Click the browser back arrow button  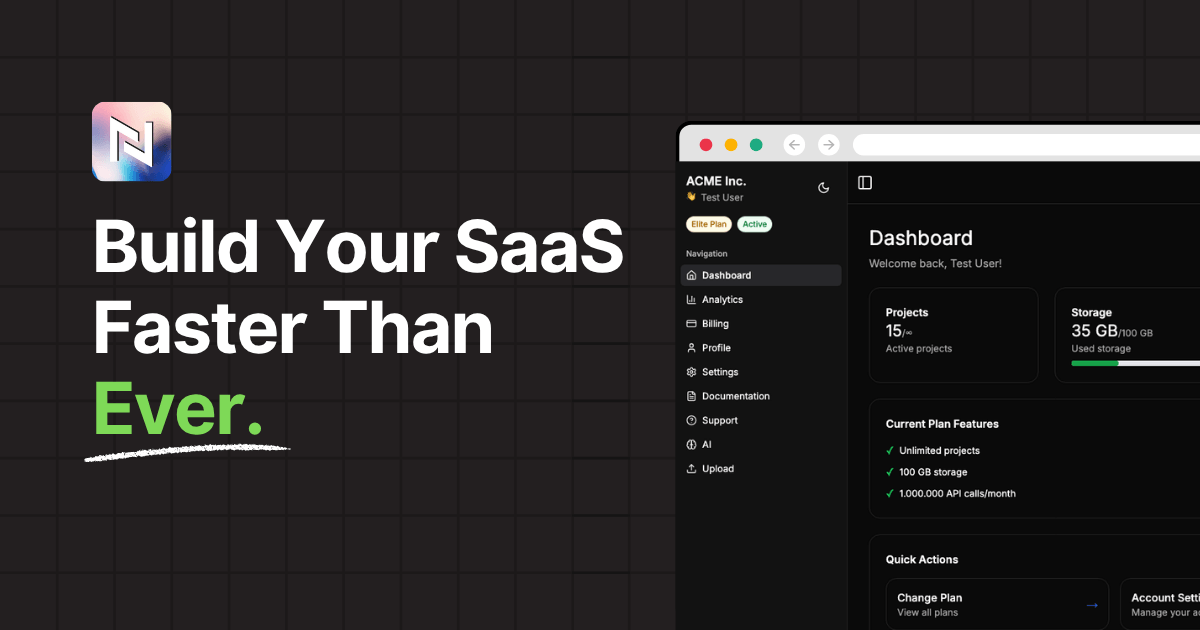pyautogui.click(x=794, y=145)
